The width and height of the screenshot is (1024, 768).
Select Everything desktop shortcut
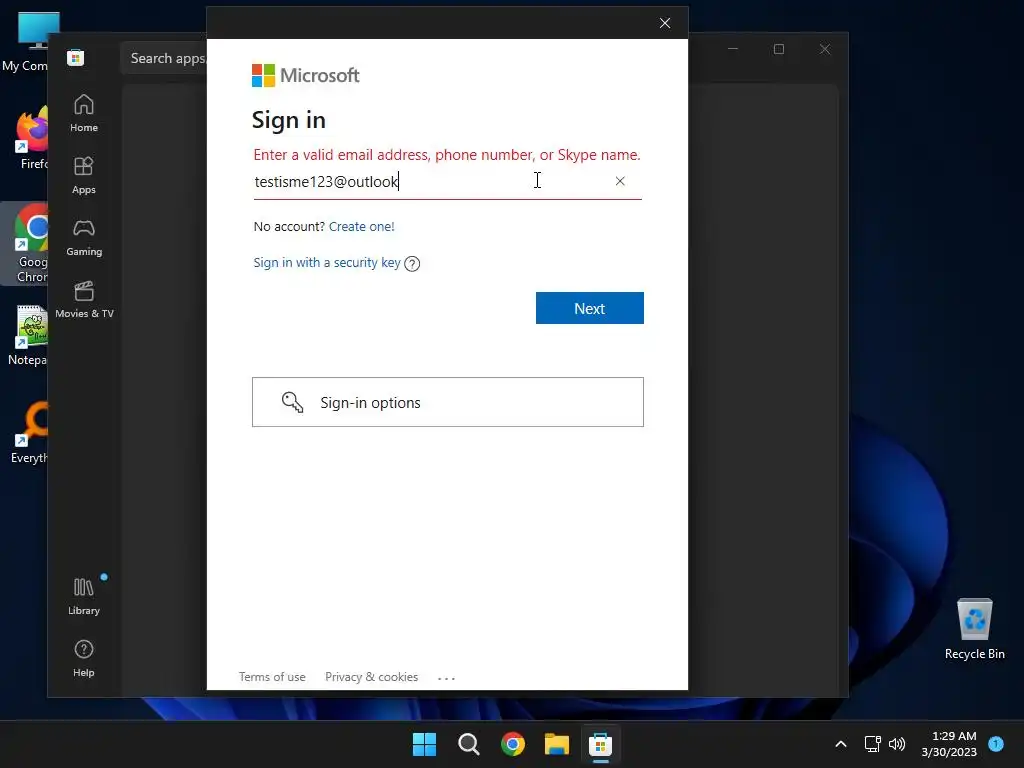tap(29, 432)
